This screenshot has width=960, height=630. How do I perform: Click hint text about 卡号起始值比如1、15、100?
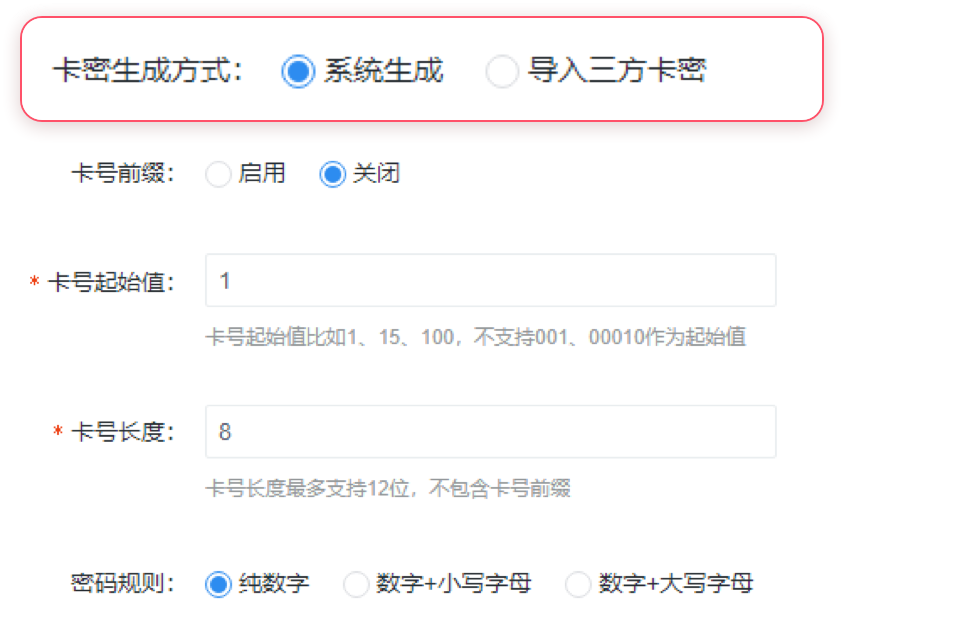[476, 337]
